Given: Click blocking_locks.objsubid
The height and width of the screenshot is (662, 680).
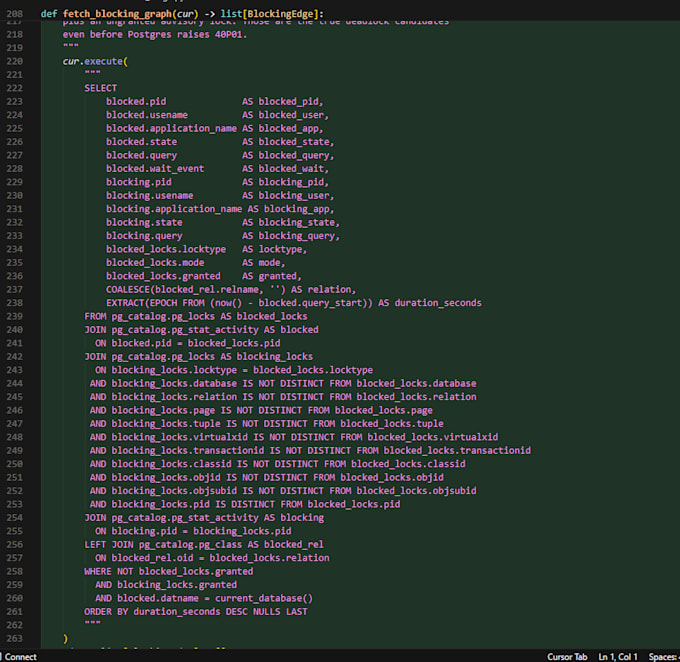Looking at the screenshot, I should pos(174,491).
